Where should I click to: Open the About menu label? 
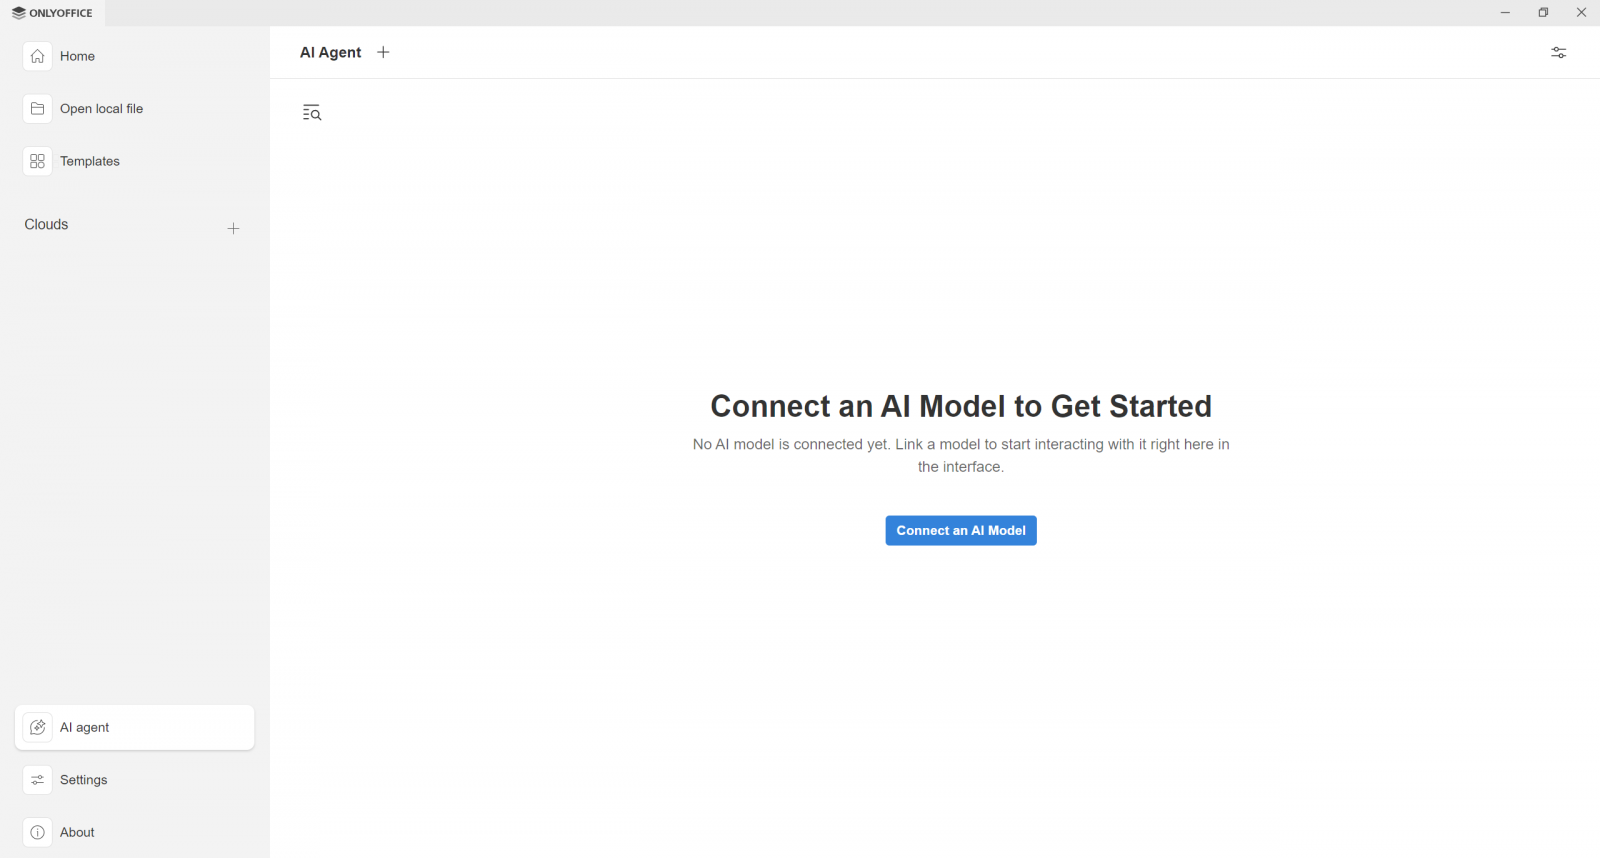tap(77, 832)
